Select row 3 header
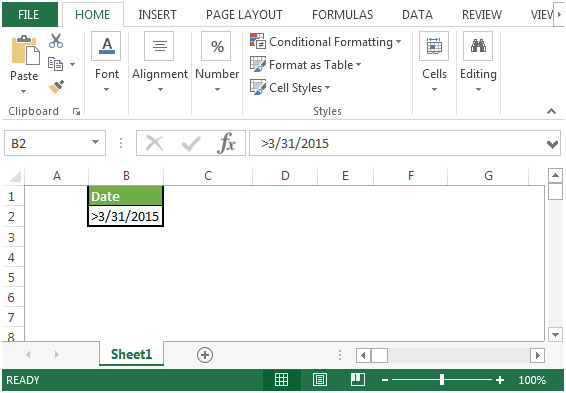Viewport: 566px width, 393px height. pyautogui.click(x=12, y=237)
